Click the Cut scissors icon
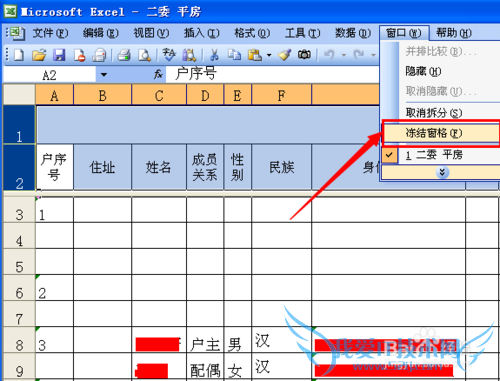This screenshot has width=500, height=381. (x=214, y=55)
